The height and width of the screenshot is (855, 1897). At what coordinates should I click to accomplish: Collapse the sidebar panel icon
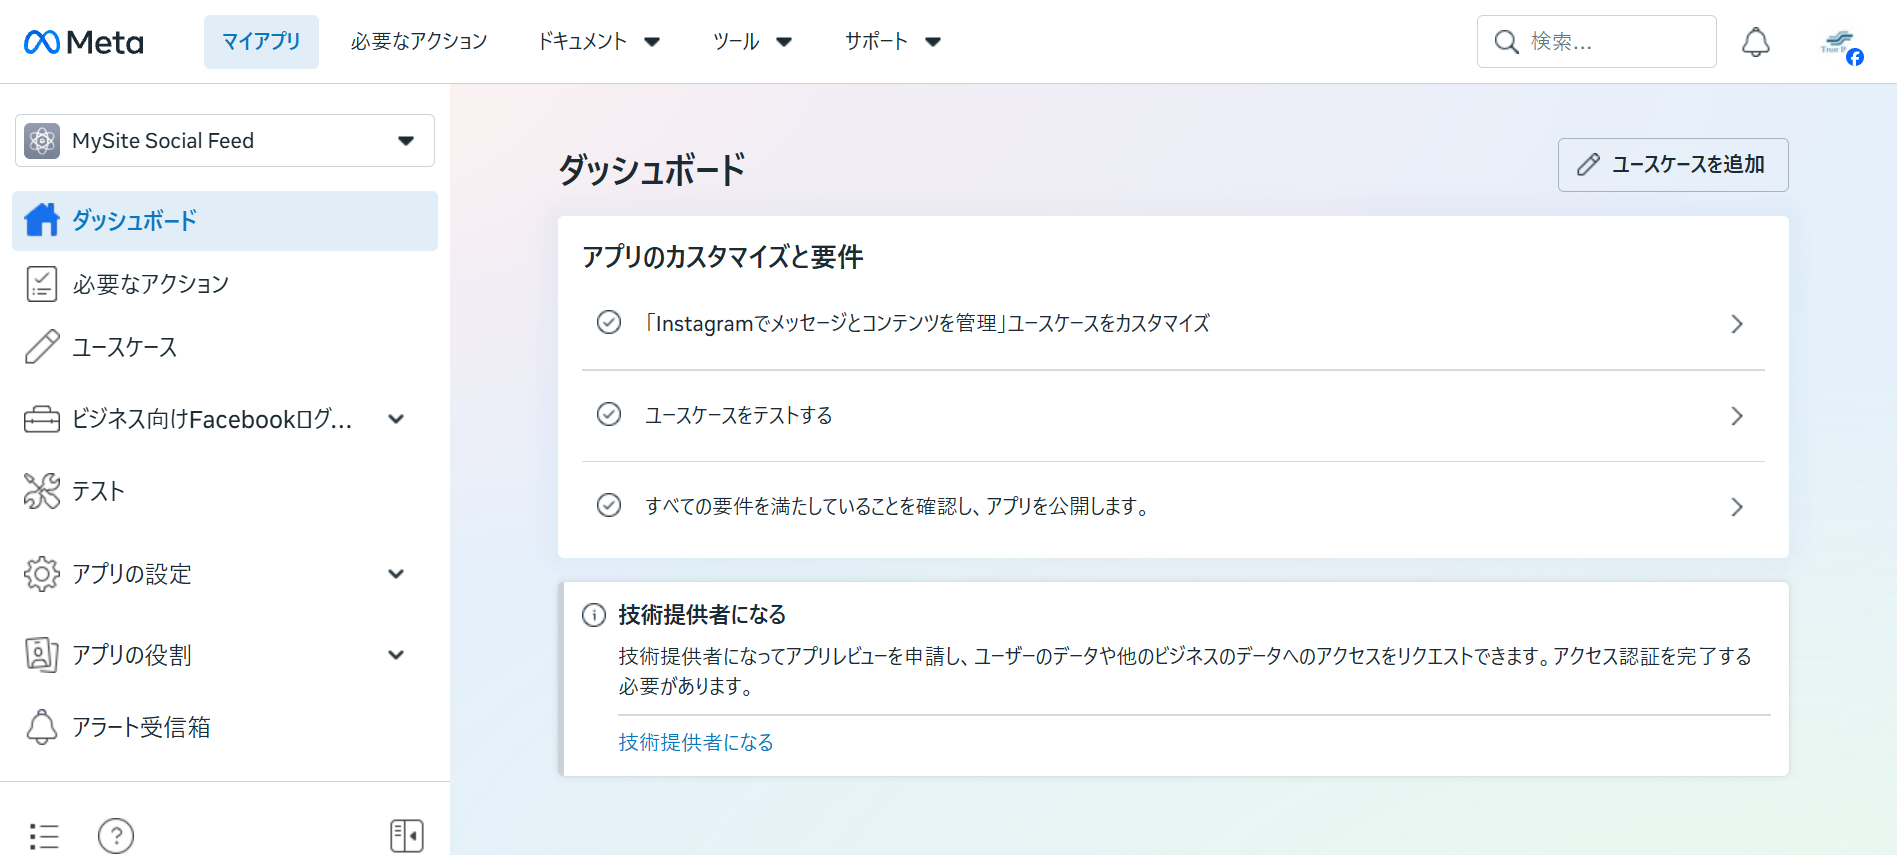click(x=407, y=836)
